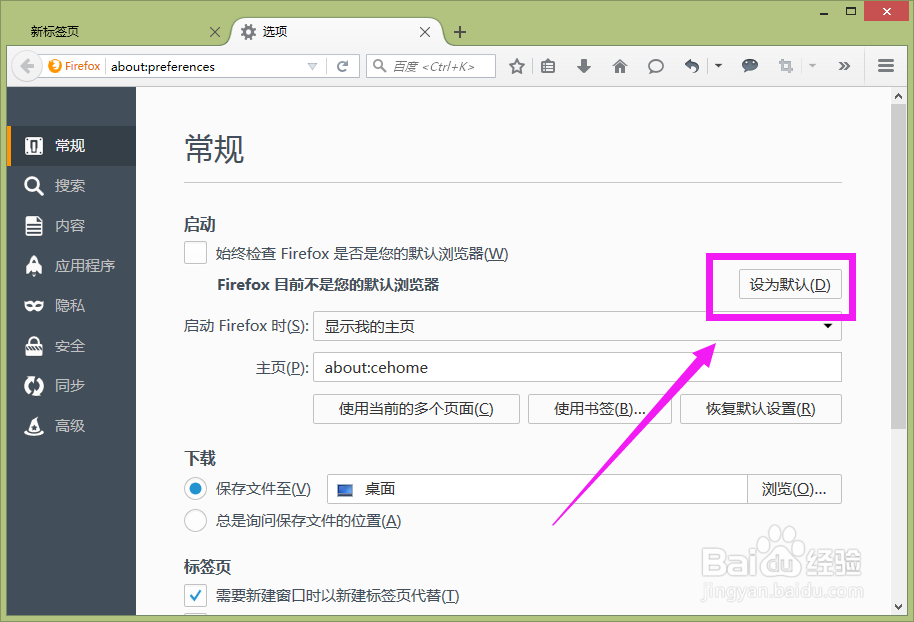914x622 pixels.
Task: Open the 隐私 privacy panel
Action: (x=72, y=306)
